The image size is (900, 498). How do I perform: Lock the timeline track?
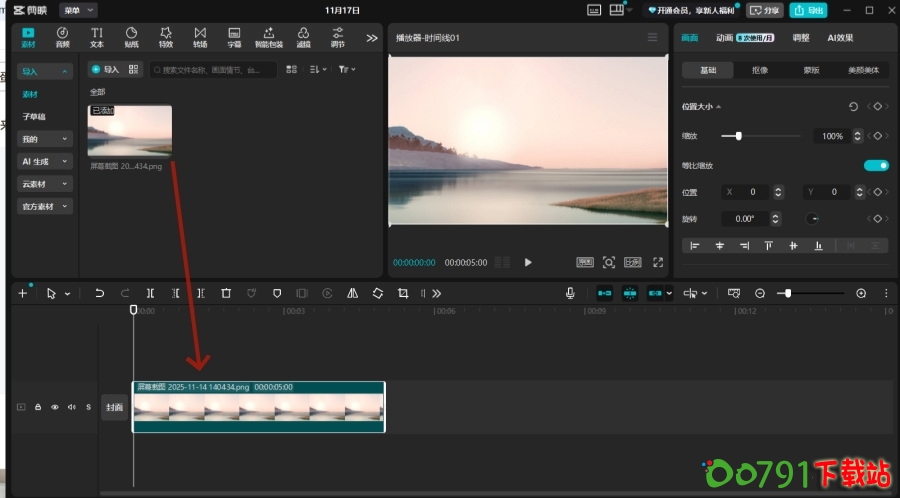[38, 407]
